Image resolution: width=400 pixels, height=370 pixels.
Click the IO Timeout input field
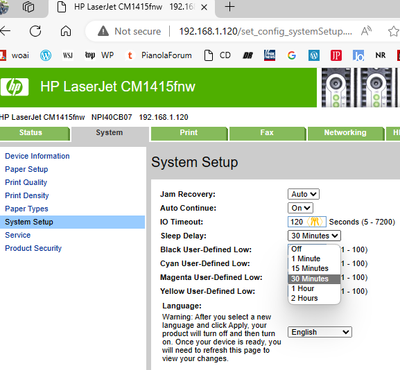[x=307, y=222]
